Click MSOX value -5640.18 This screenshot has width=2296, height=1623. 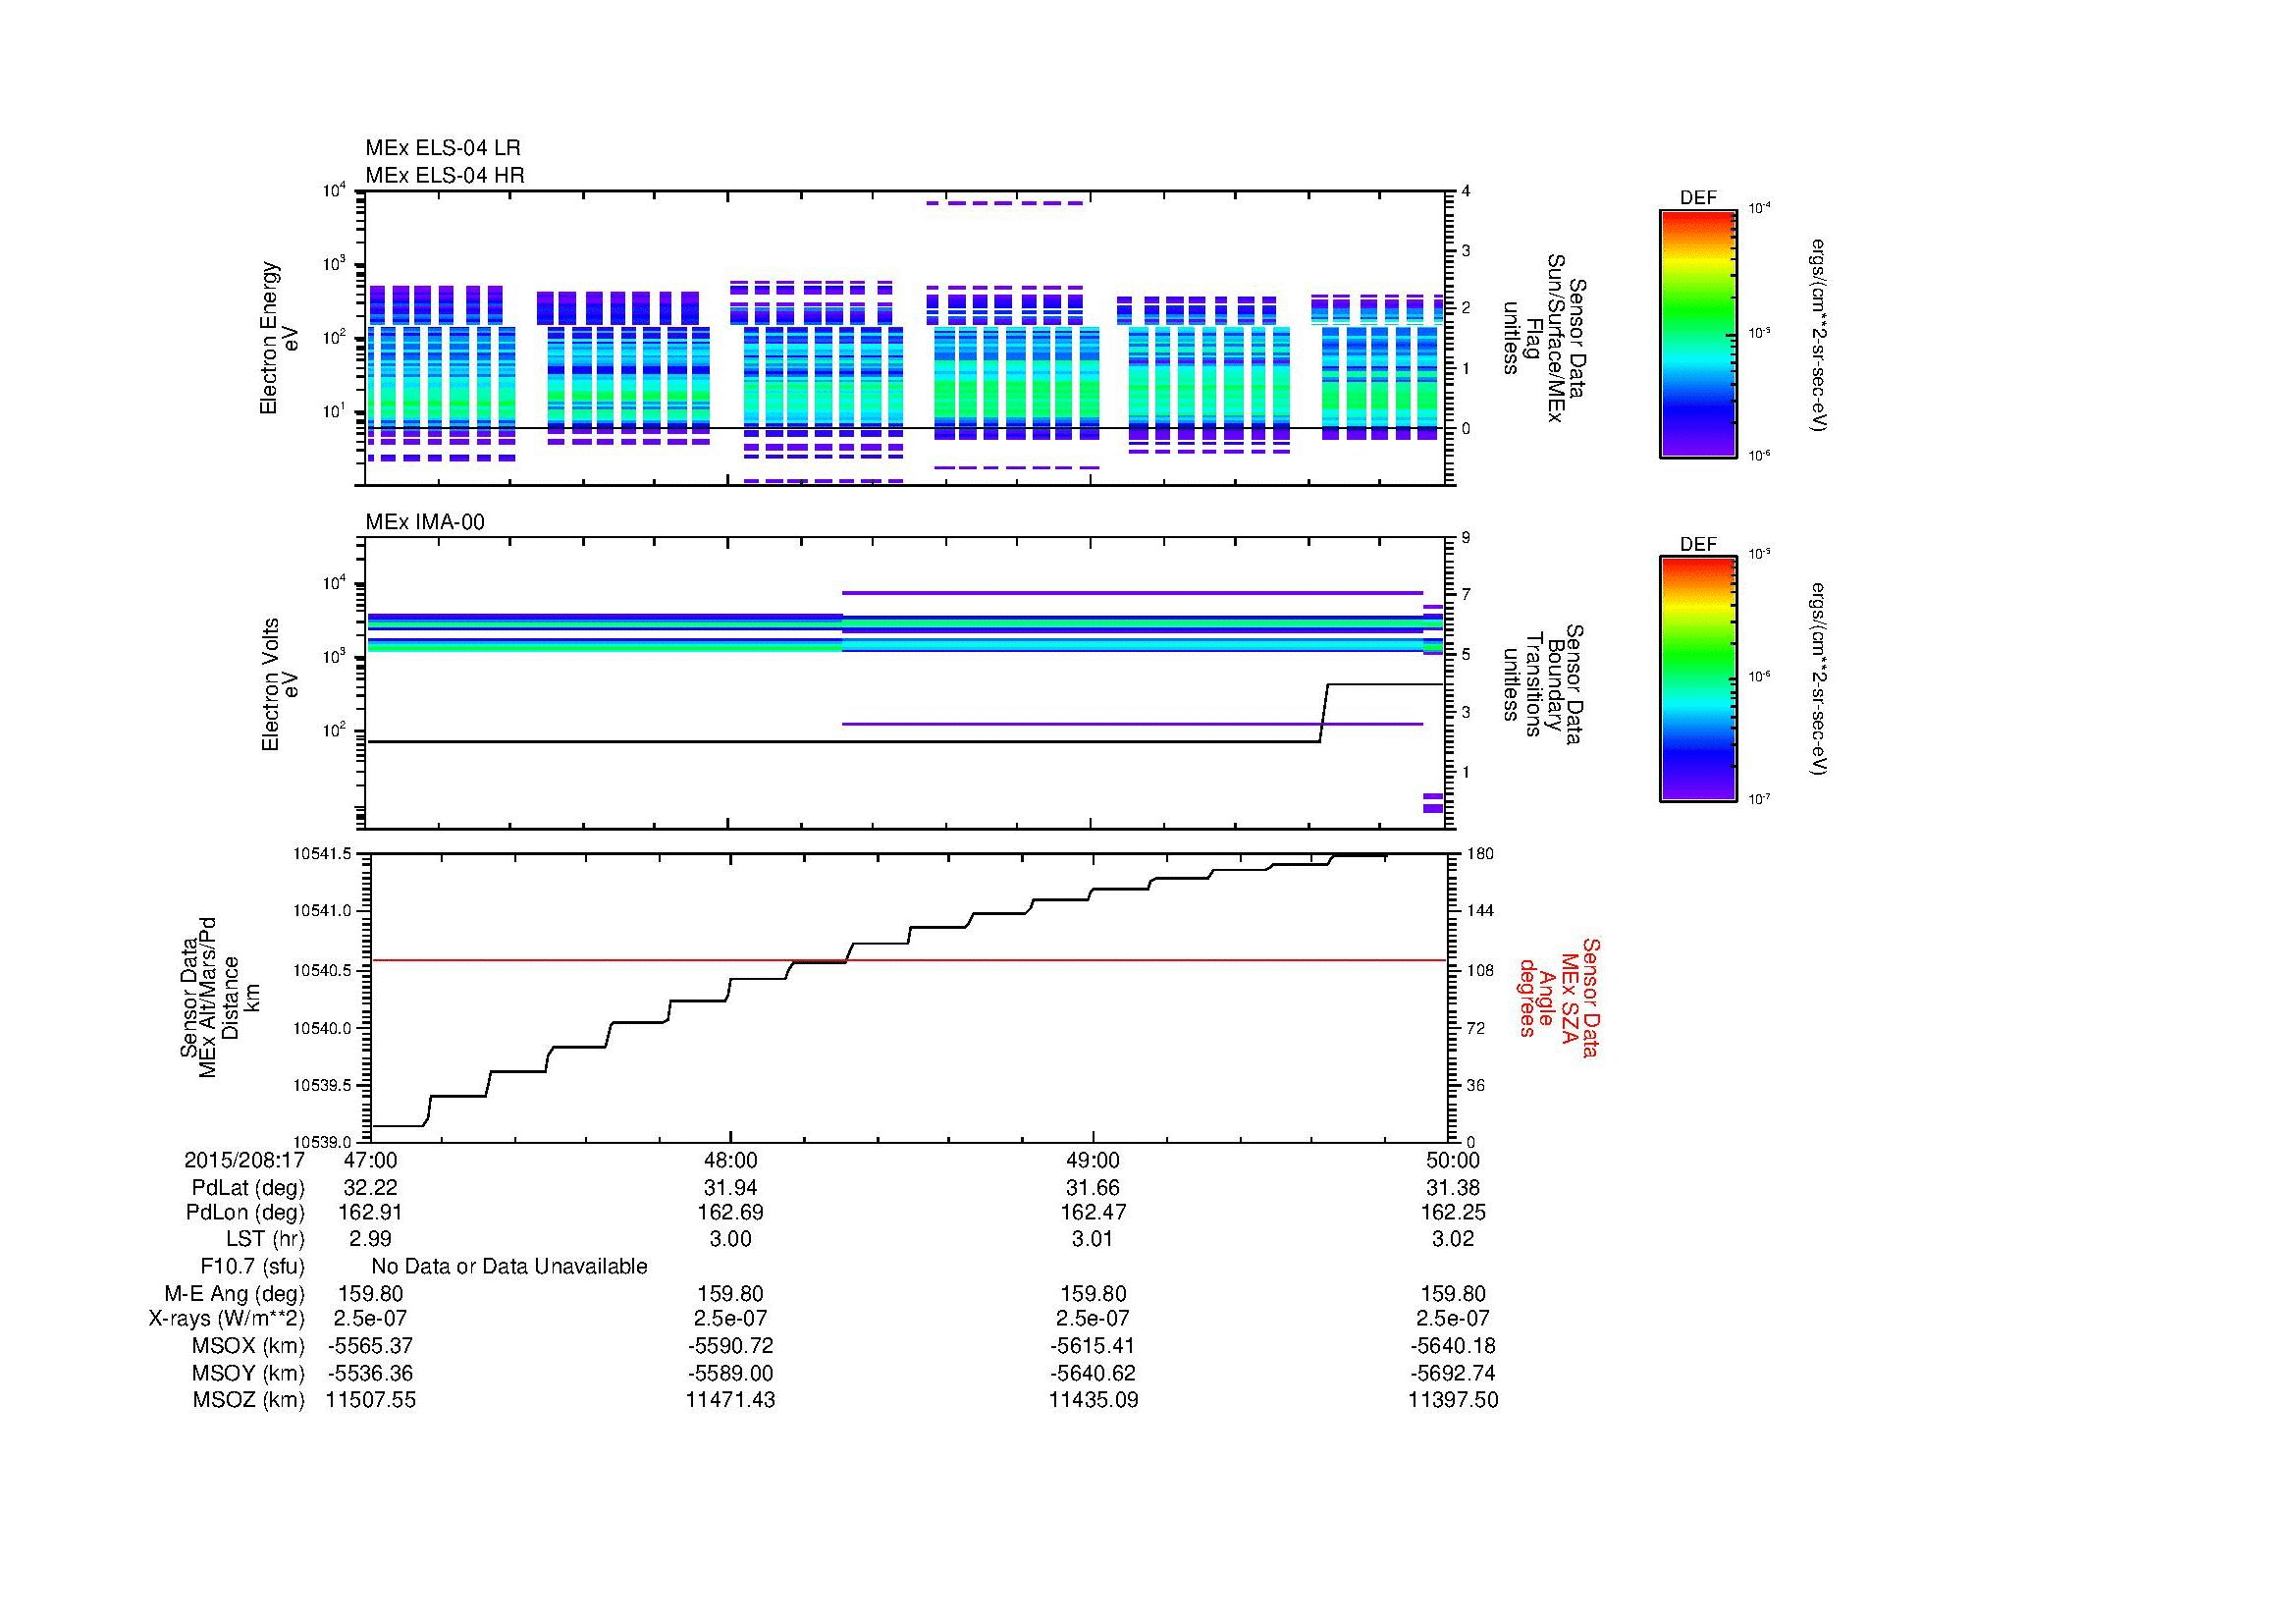point(1453,1346)
